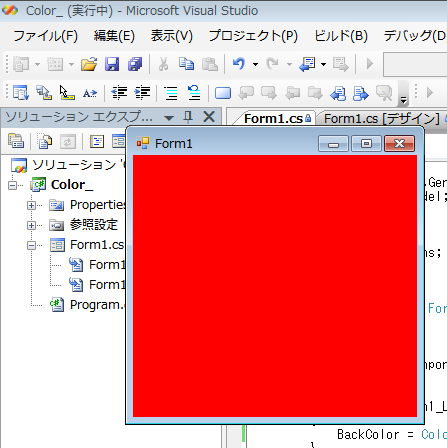The height and width of the screenshot is (448, 447).
Task: Expand the Properties folder node
Action: pyautogui.click(x=31, y=205)
